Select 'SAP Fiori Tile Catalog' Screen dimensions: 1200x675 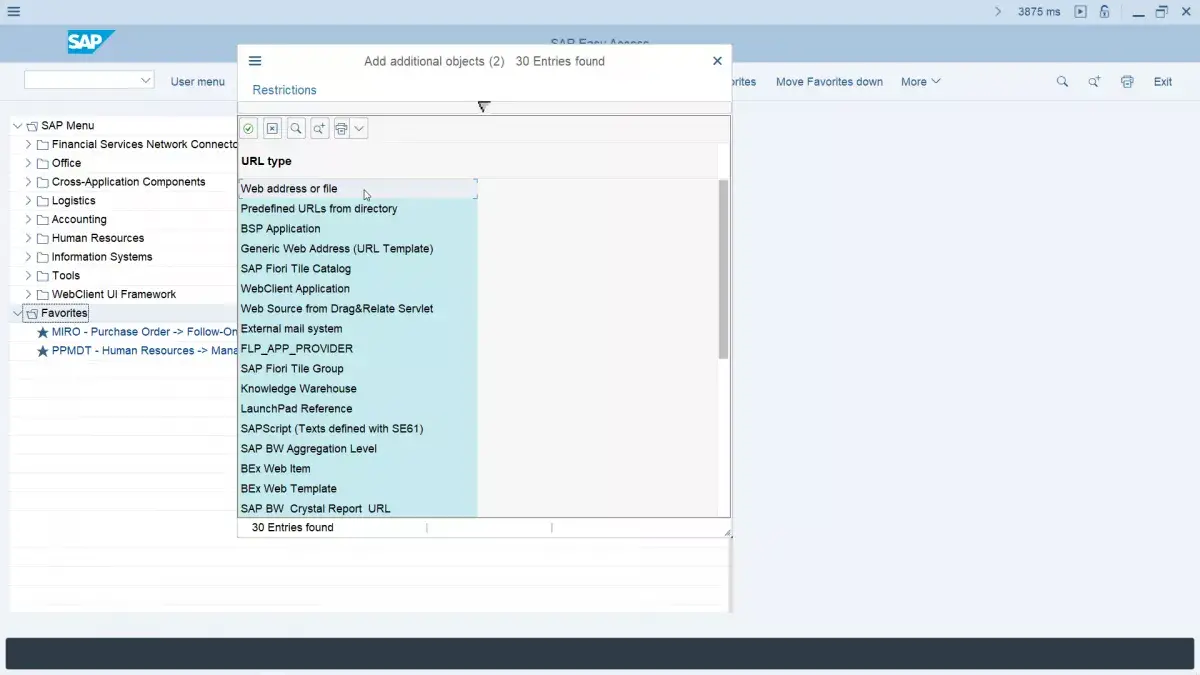358,269
